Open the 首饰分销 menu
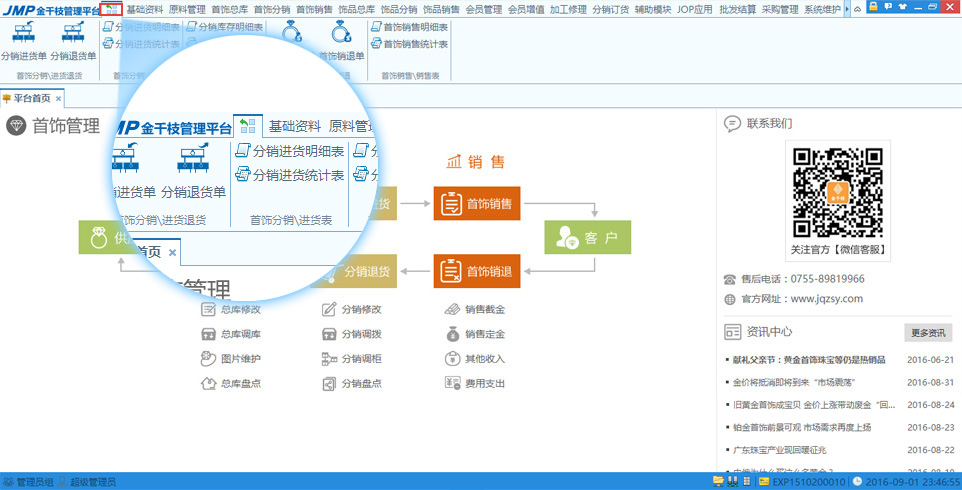Screen dimensions: 962x490 pos(272,9)
